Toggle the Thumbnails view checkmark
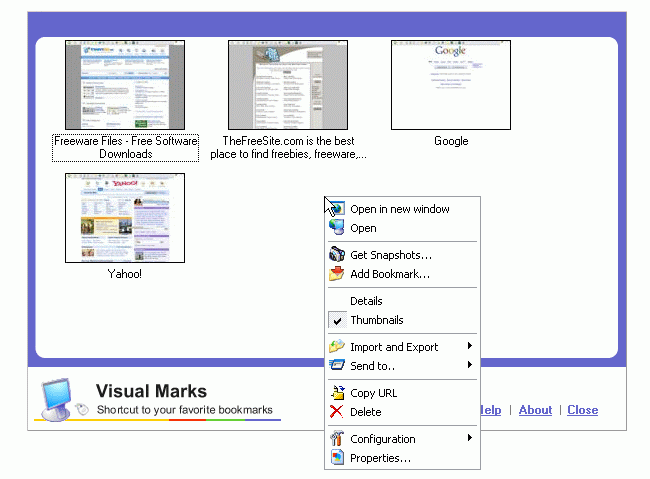The height and width of the screenshot is (479, 650). click(337, 320)
